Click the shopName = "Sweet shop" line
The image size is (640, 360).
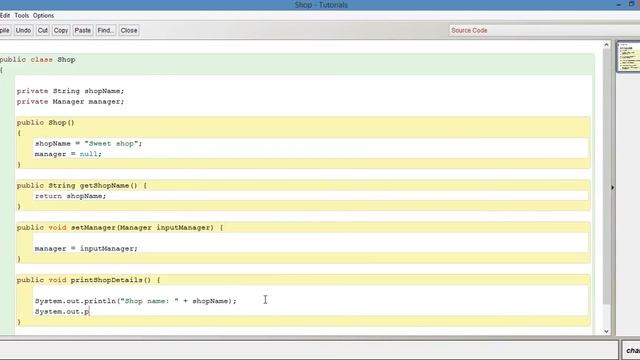88,144
